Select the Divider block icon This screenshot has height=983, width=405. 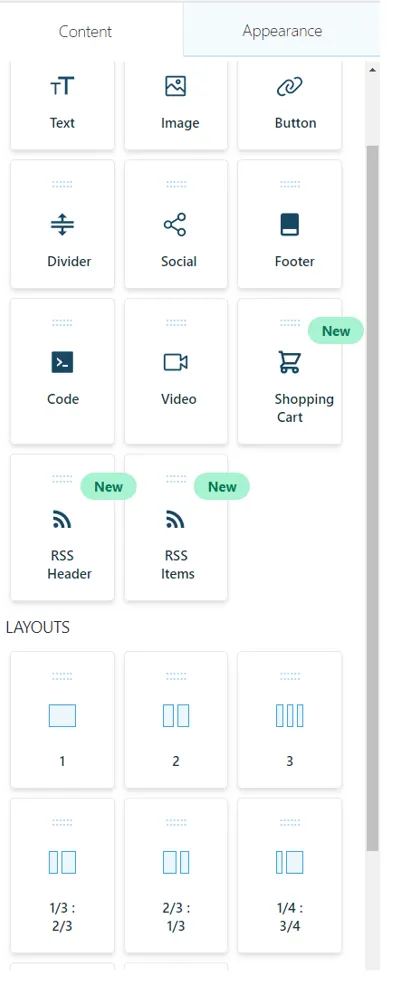pyautogui.click(x=62, y=224)
